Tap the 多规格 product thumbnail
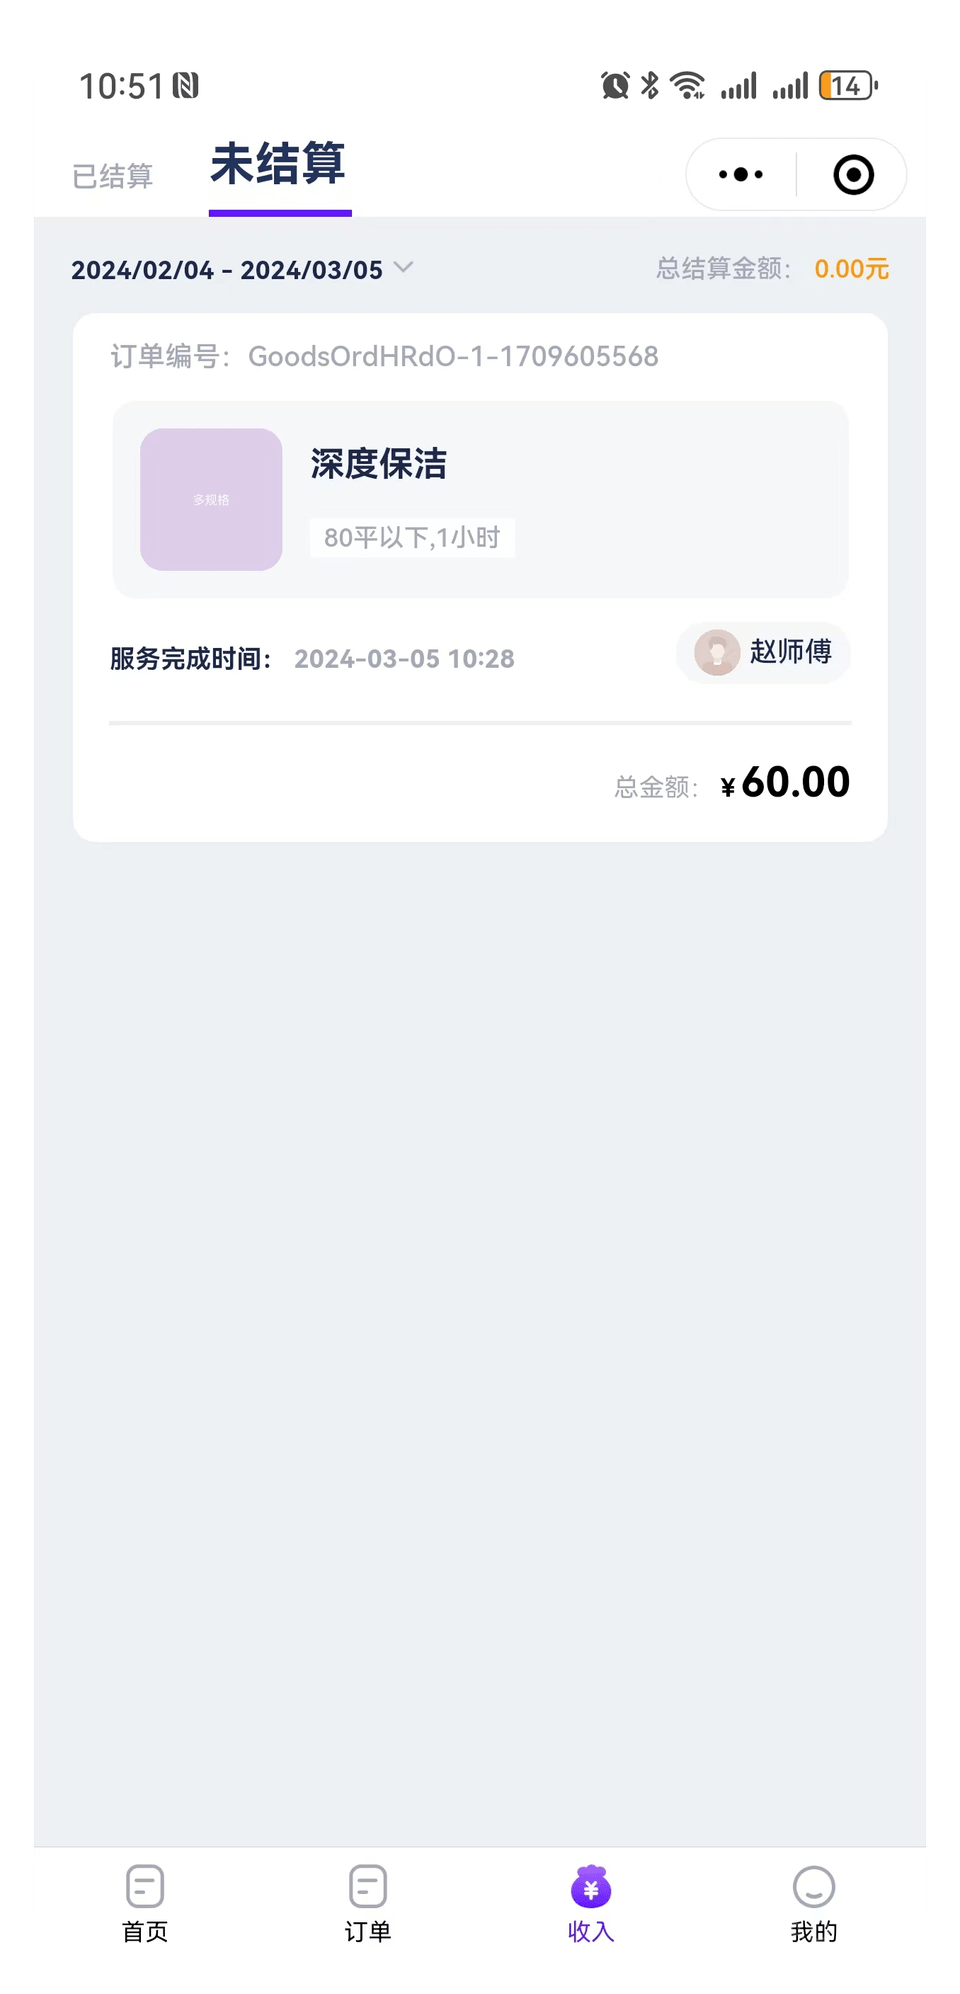The image size is (960, 1994). click(x=211, y=500)
